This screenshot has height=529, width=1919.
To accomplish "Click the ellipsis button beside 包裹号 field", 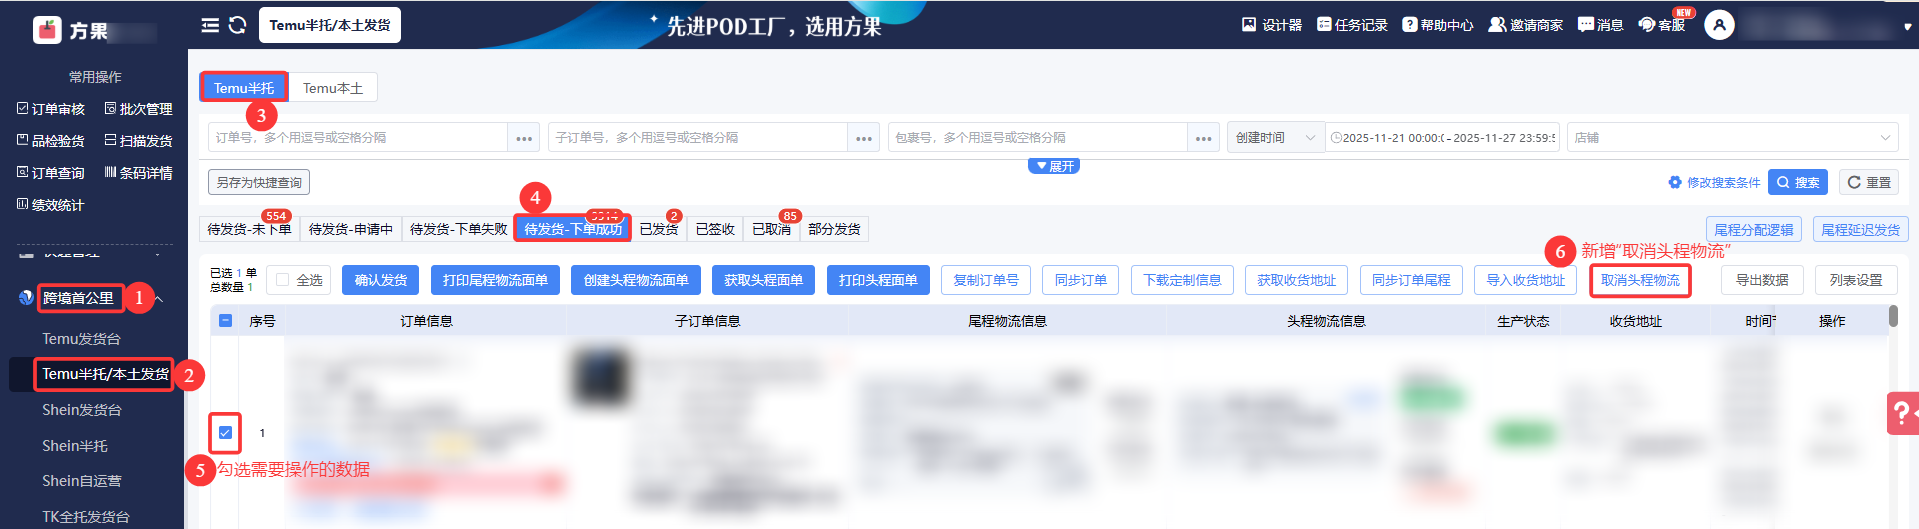I will [1204, 138].
